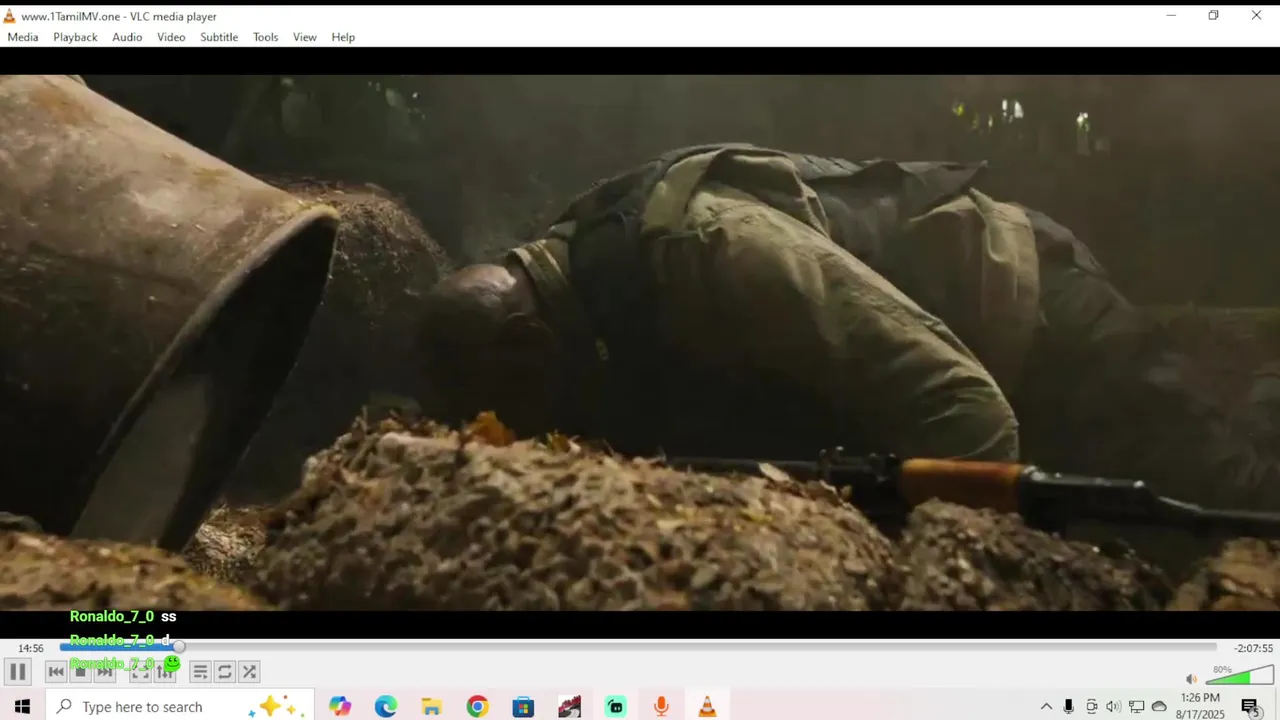
Task: Open File Explorer from taskbar
Action: click(x=432, y=706)
